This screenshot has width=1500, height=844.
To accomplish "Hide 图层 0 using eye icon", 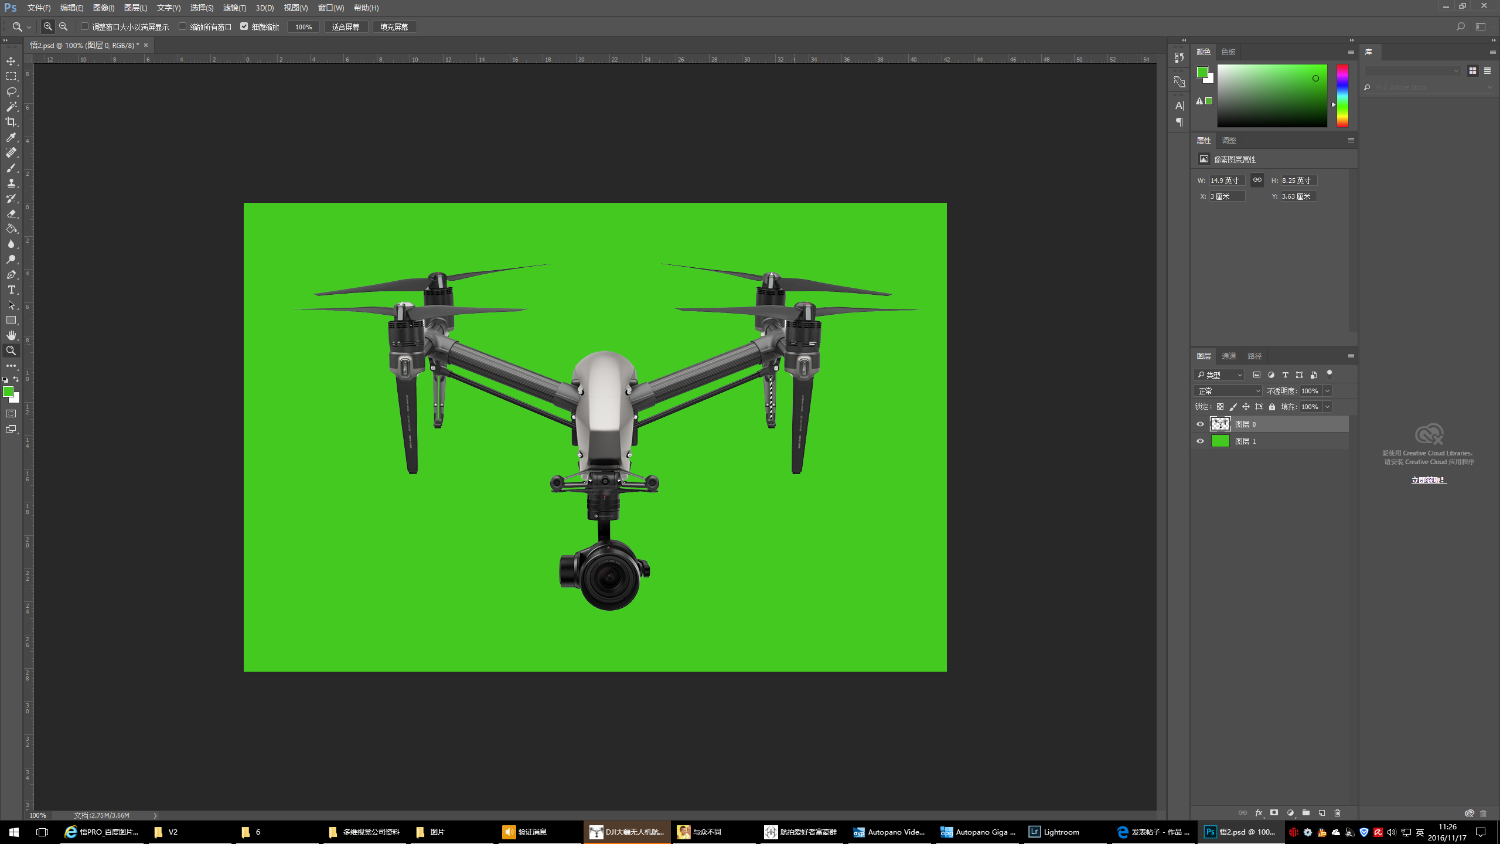I will (1200, 424).
